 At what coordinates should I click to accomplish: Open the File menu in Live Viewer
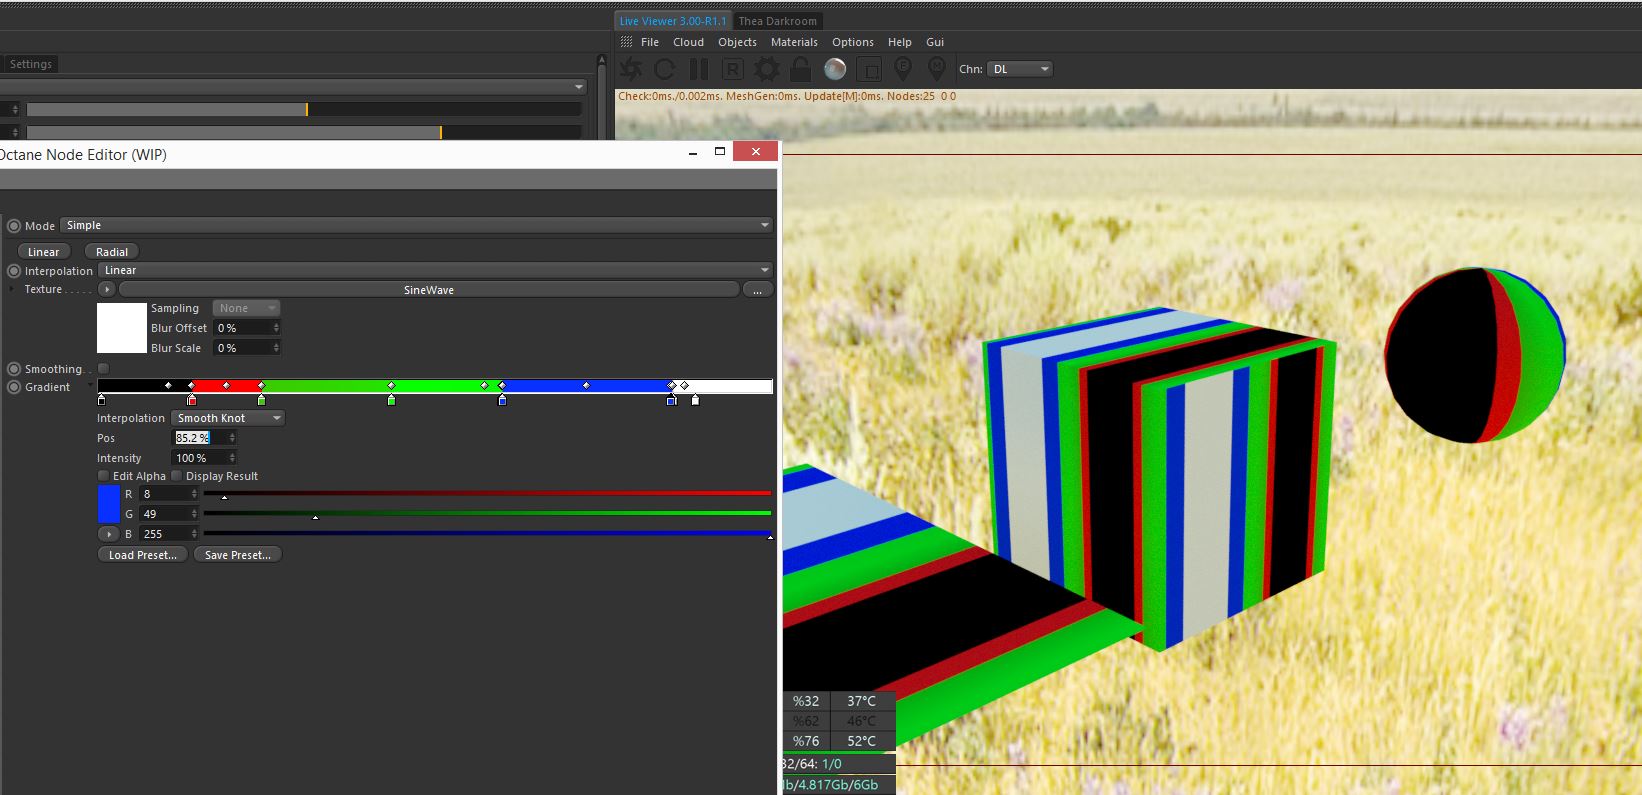pos(650,42)
